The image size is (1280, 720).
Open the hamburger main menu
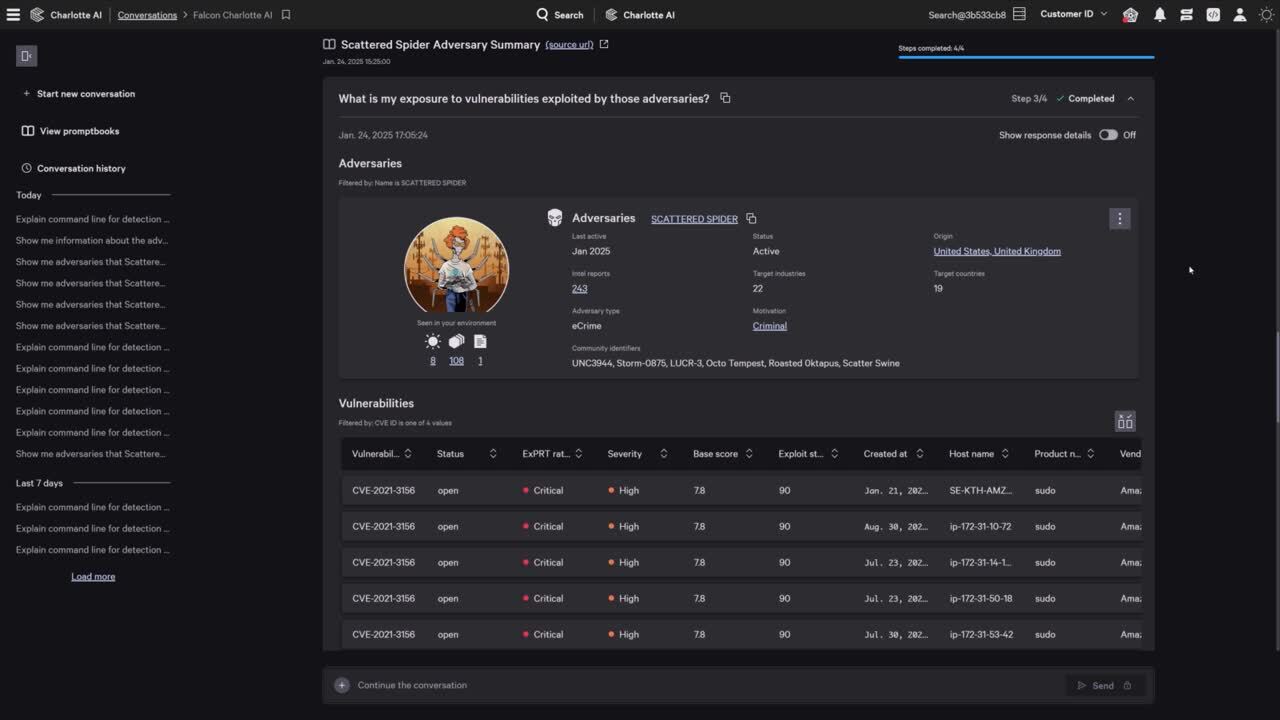[x=13, y=15]
